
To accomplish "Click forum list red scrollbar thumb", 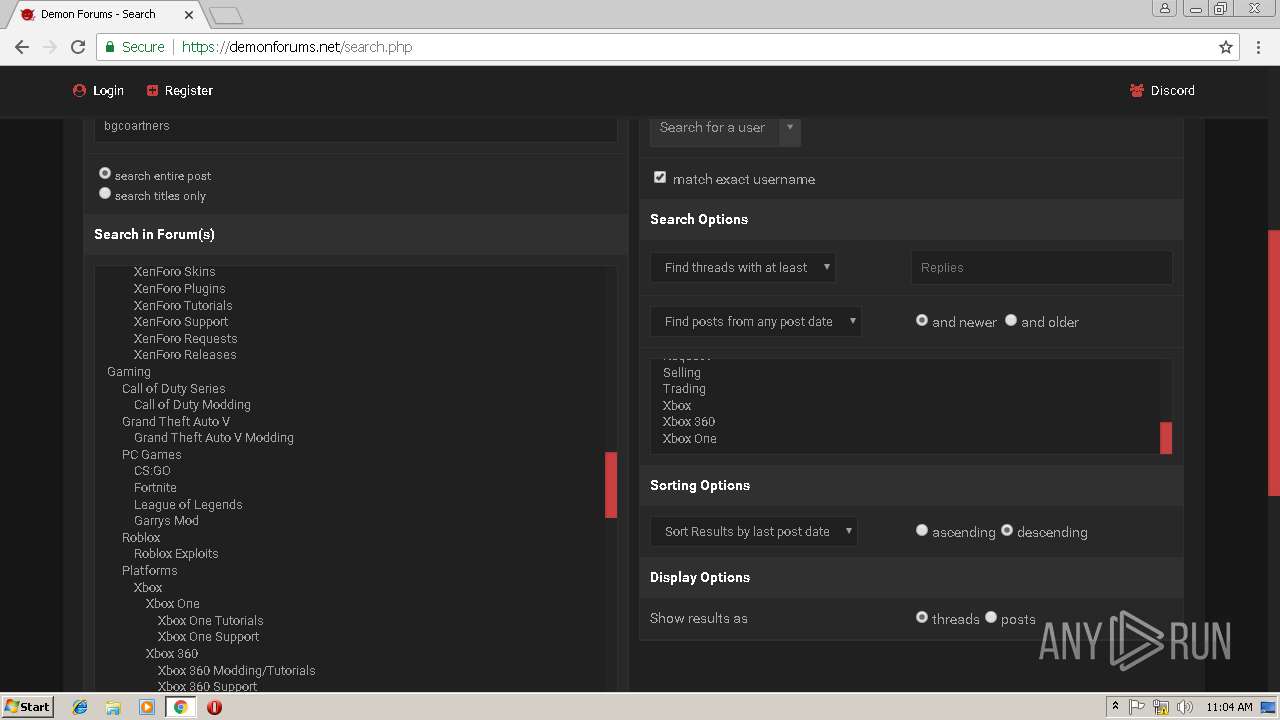I will (x=611, y=485).
